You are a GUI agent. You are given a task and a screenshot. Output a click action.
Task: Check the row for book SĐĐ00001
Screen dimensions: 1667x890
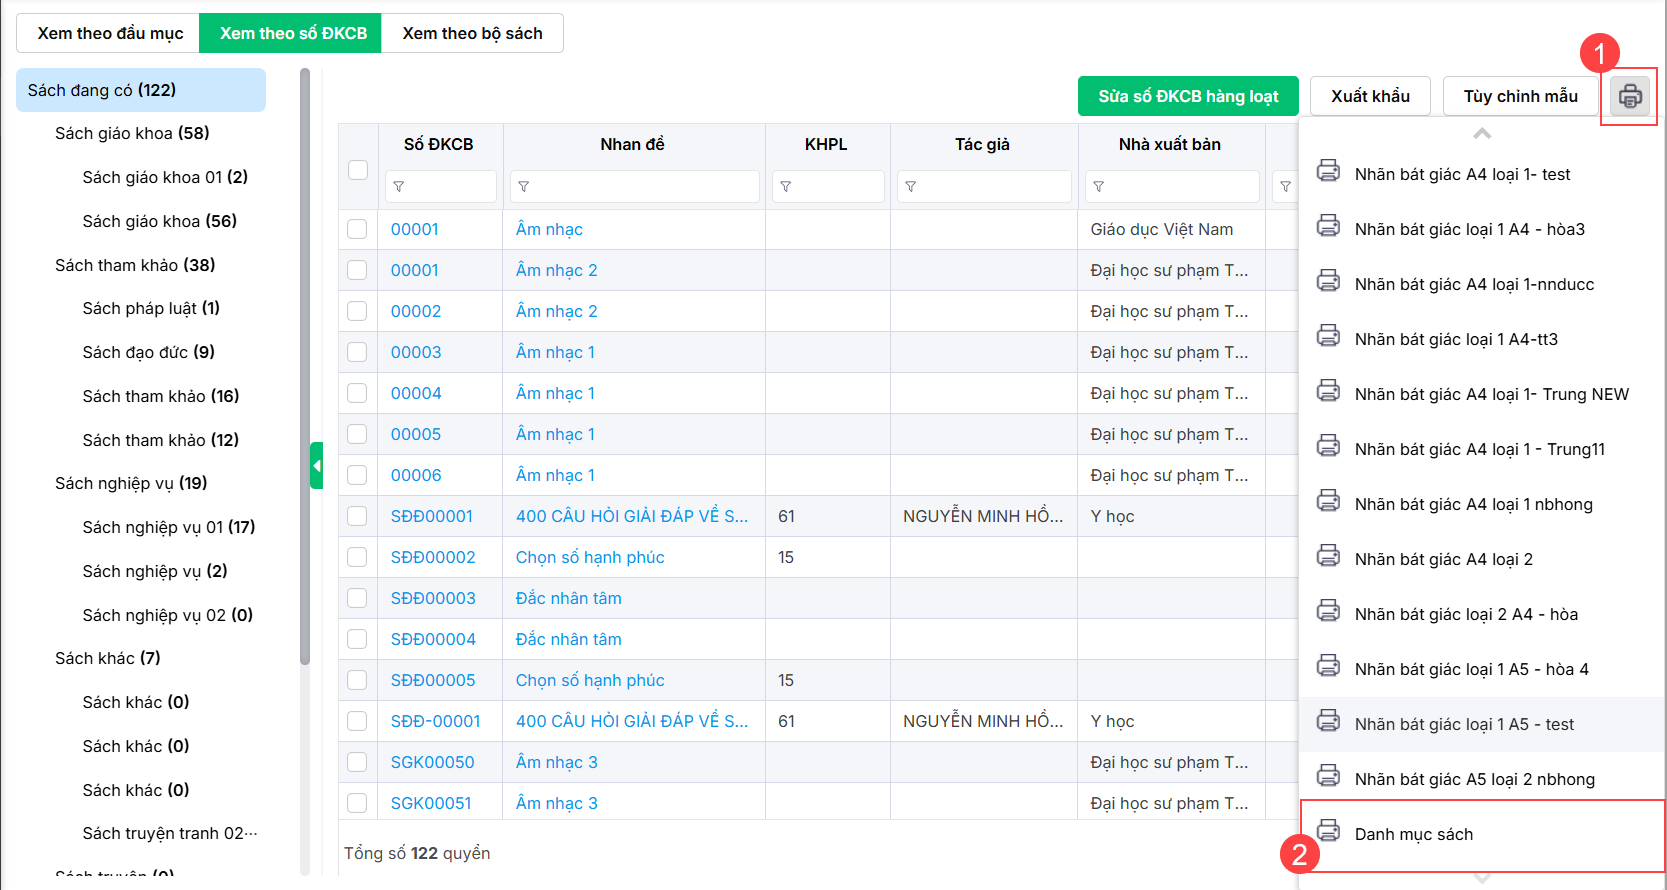(x=357, y=516)
